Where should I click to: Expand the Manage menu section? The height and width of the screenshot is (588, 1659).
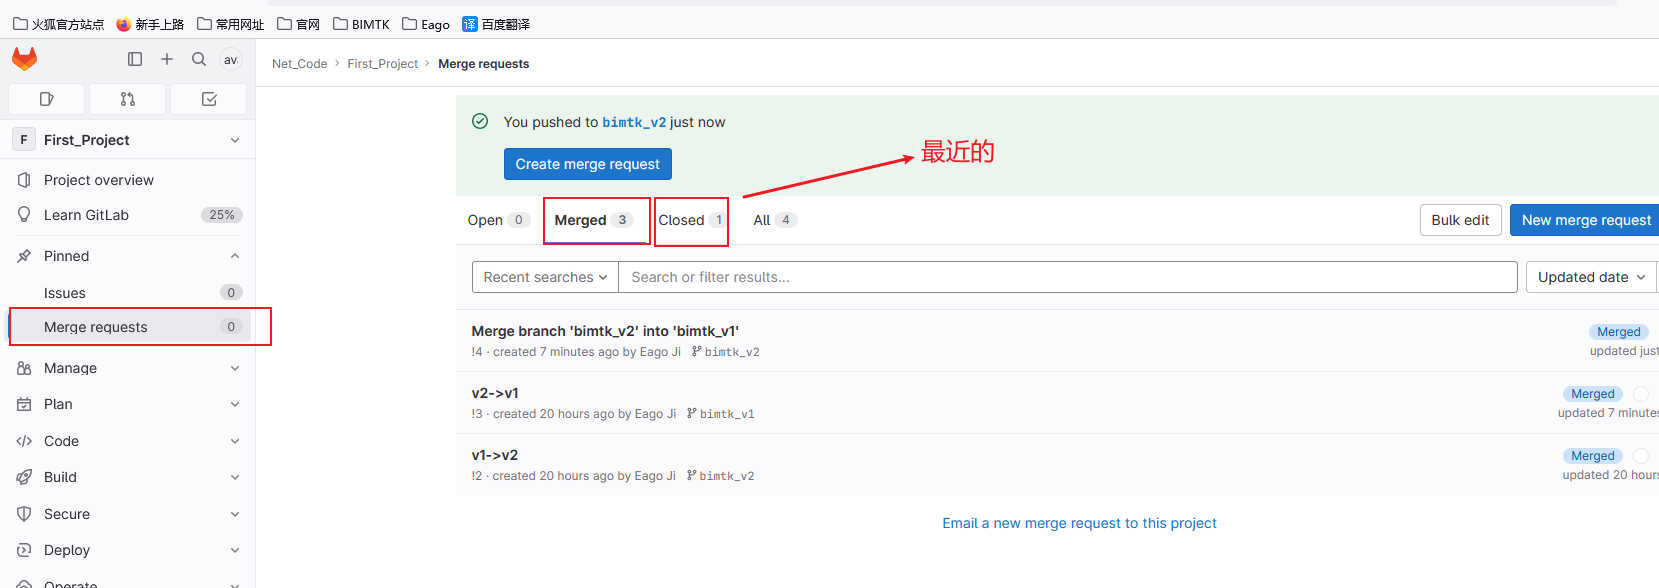[x=128, y=368]
